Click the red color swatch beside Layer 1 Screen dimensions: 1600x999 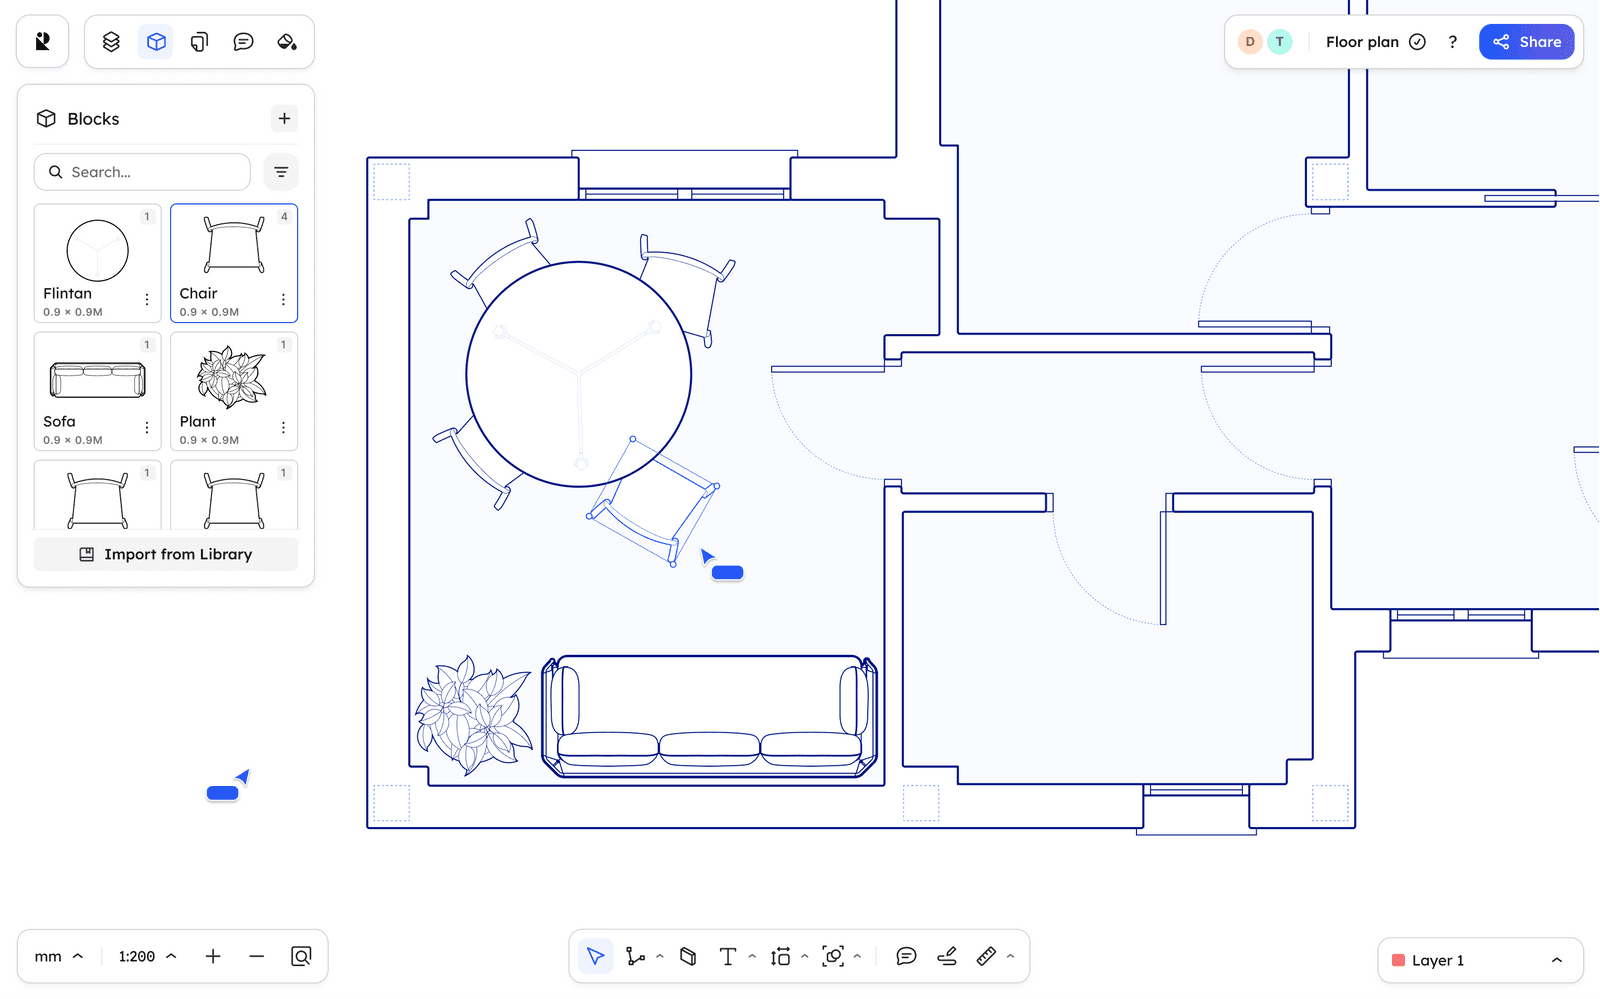click(x=1400, y=960)
